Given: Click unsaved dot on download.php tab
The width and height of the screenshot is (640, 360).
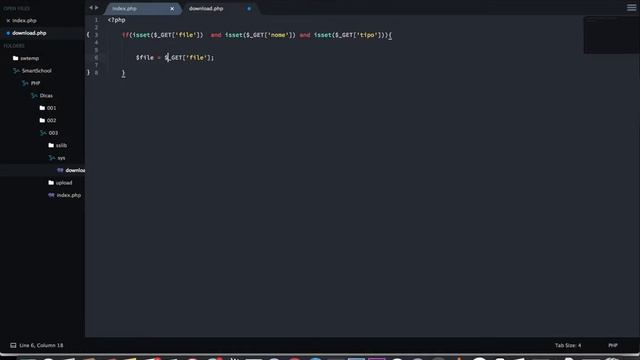Looking at the screenshot, I should pos(249,9).
